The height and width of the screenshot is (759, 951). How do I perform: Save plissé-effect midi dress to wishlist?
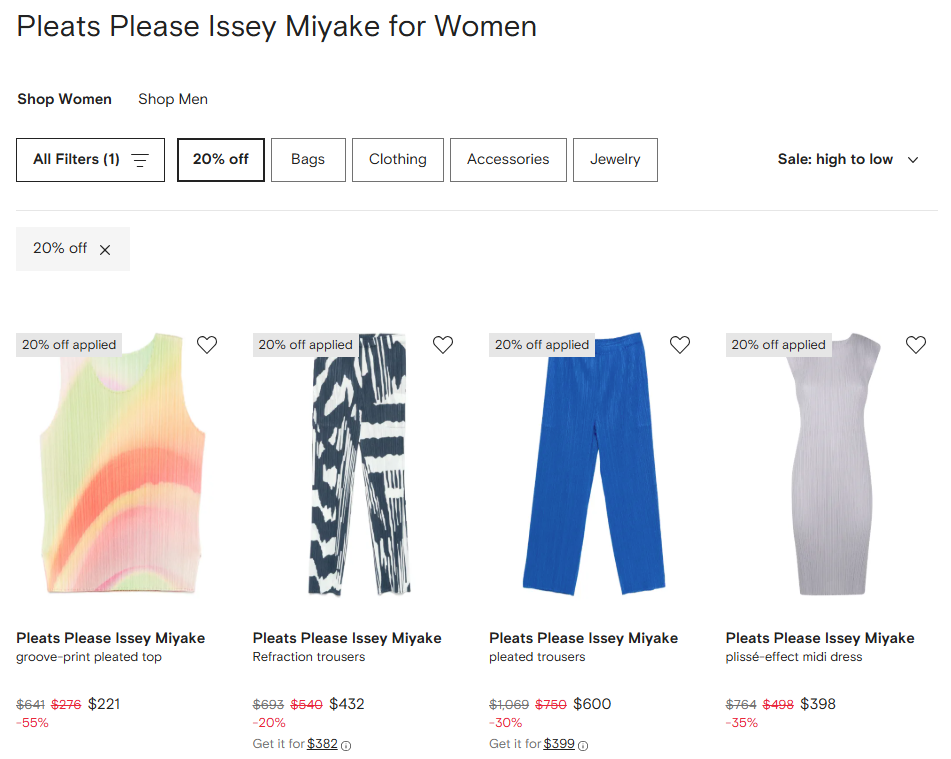916,345
